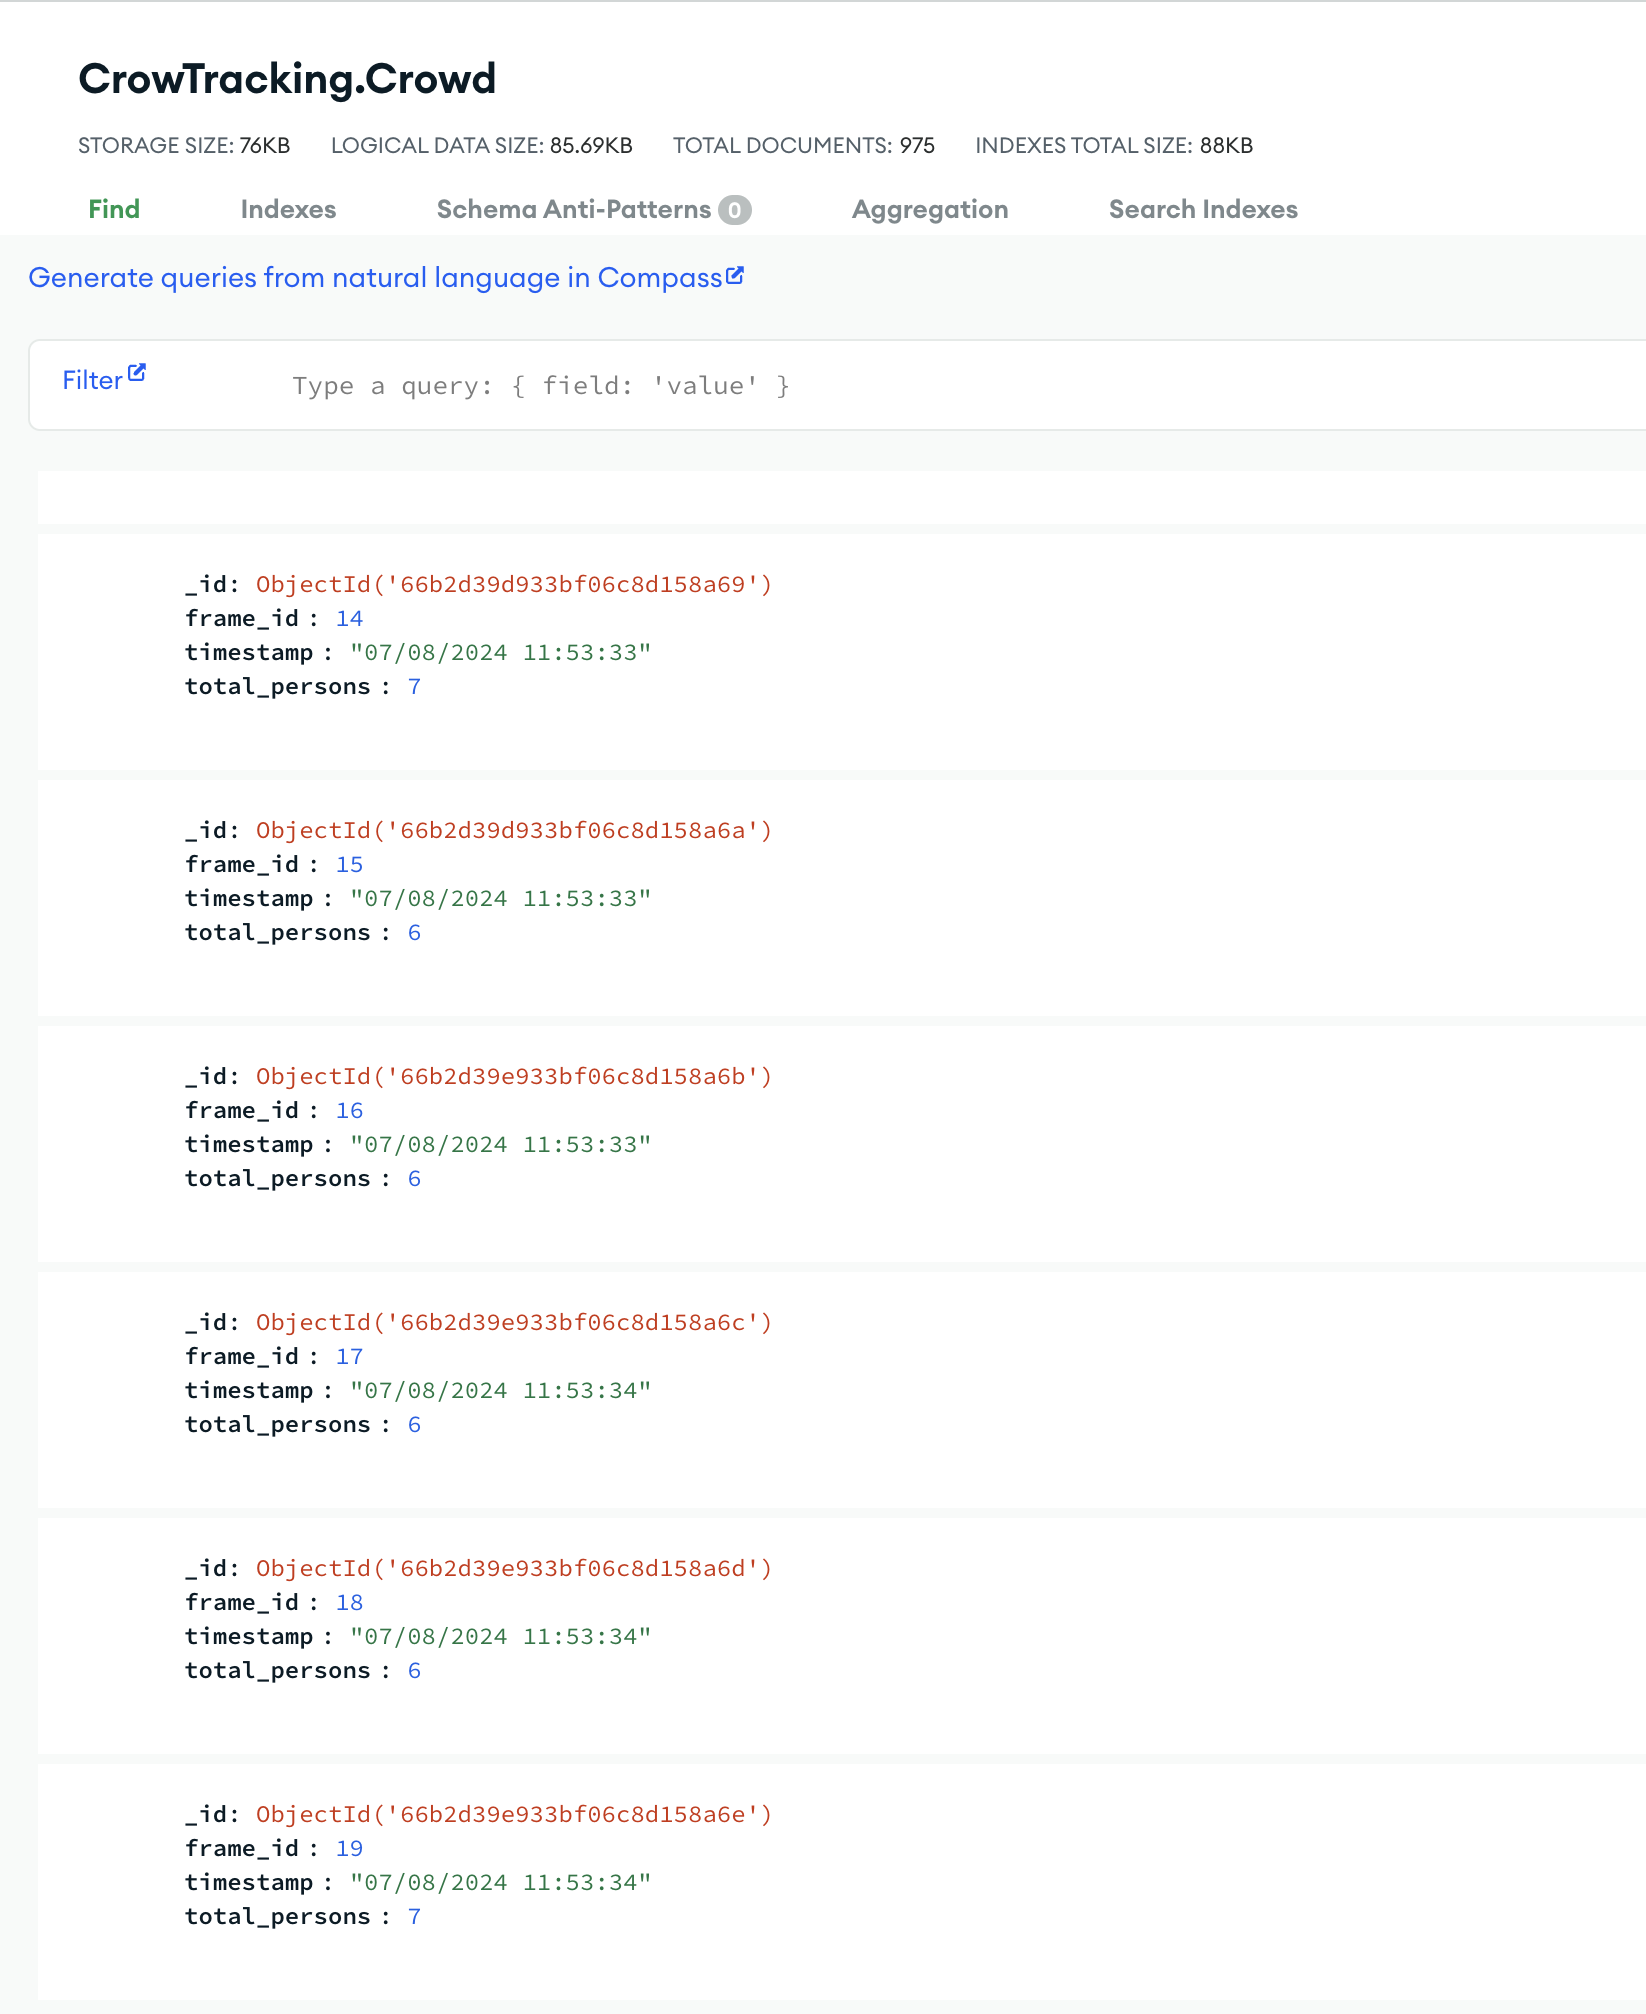This screenshot has height=2014, width=1646.
Task: Select ObjectId ending in 158a6d
Action: coord(515,1568)
